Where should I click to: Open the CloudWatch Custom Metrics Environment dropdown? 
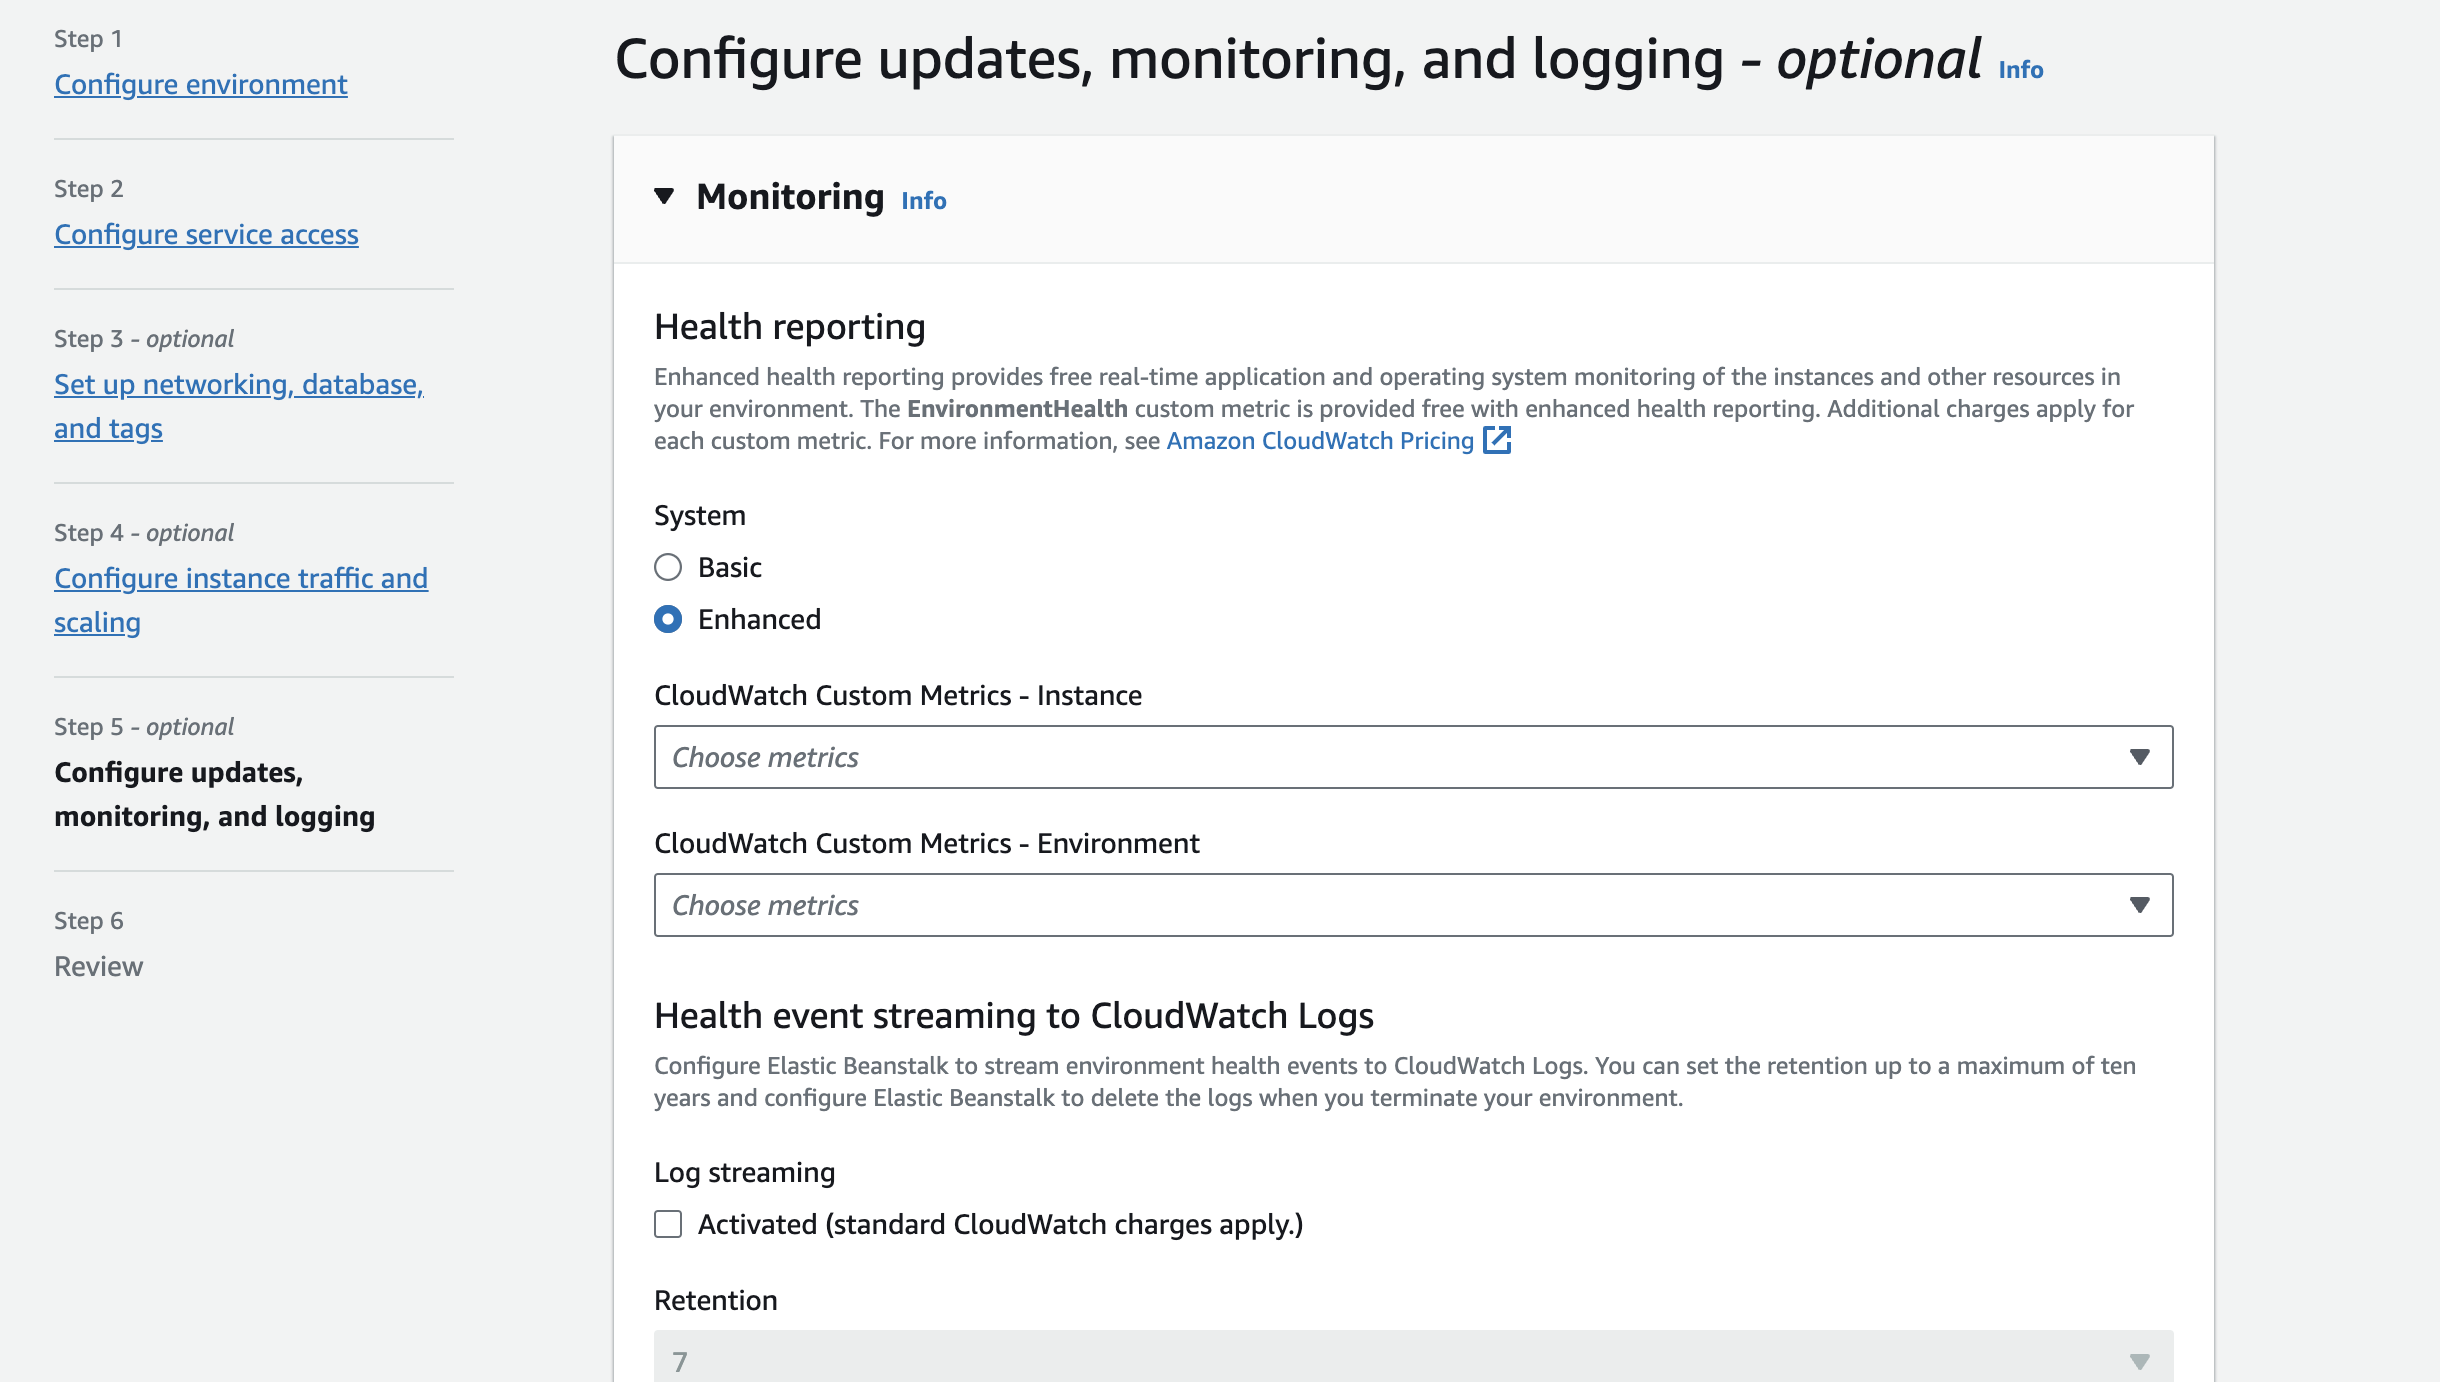point(1412,905)
